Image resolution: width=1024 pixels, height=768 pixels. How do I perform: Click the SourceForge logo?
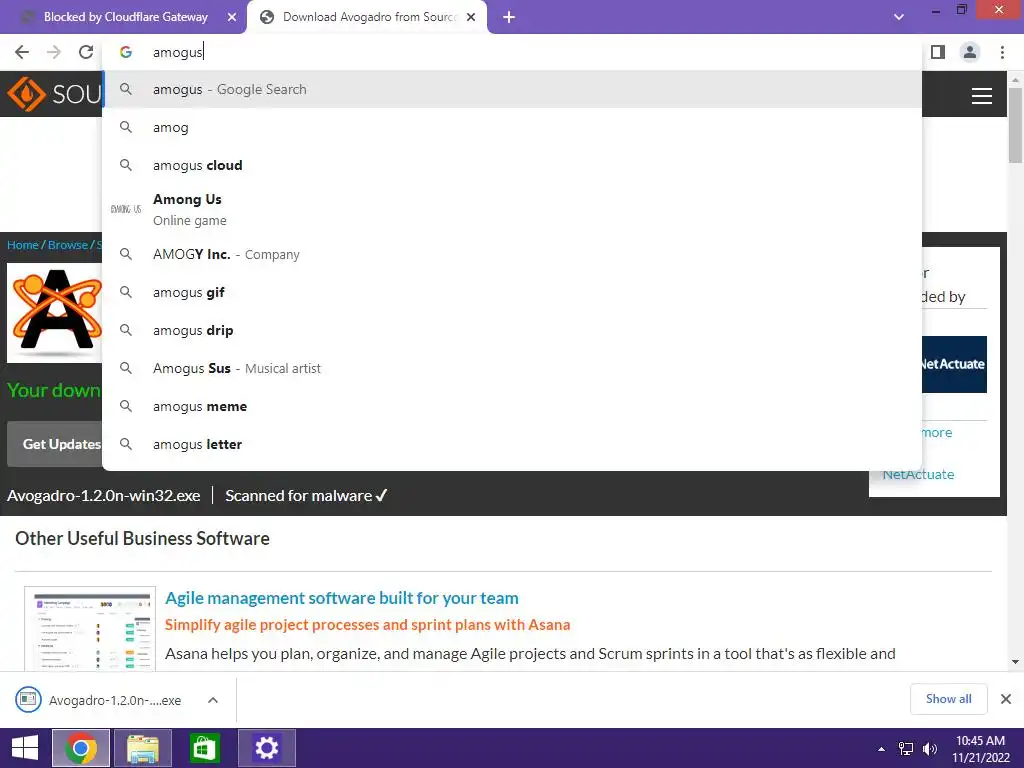(x=54, y=94)
